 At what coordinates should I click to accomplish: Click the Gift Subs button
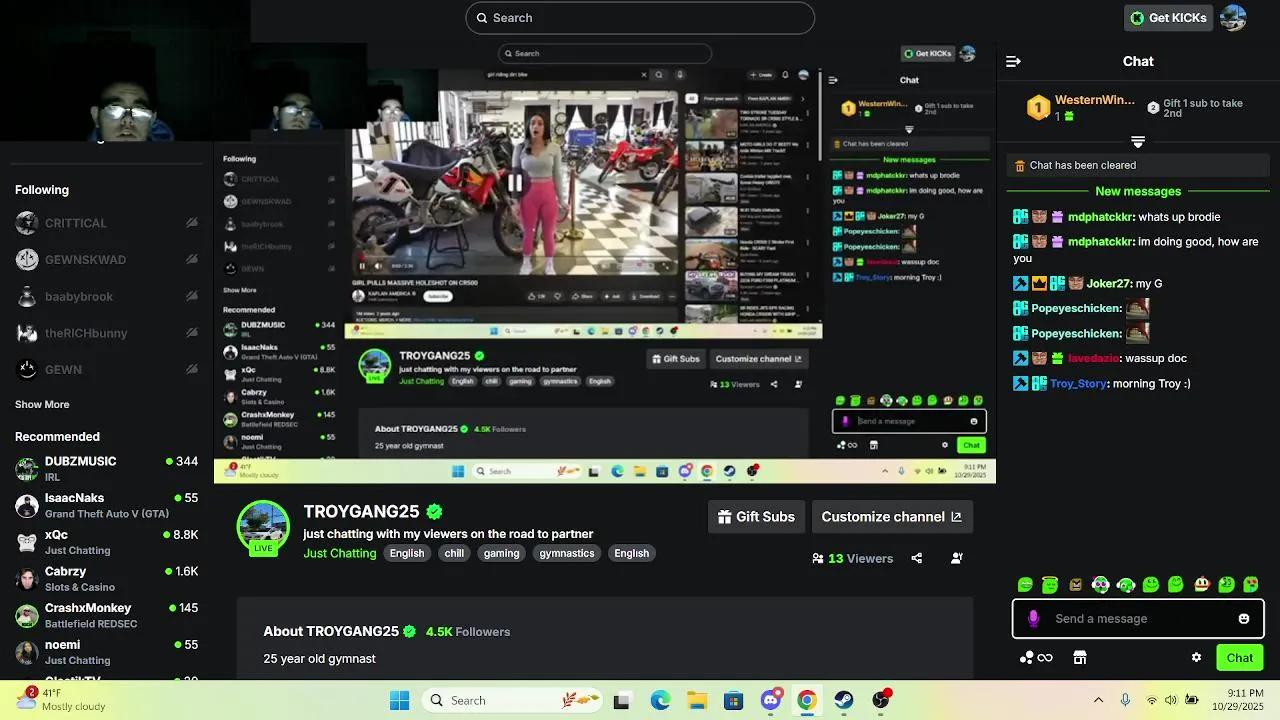[x=757, y=517]
